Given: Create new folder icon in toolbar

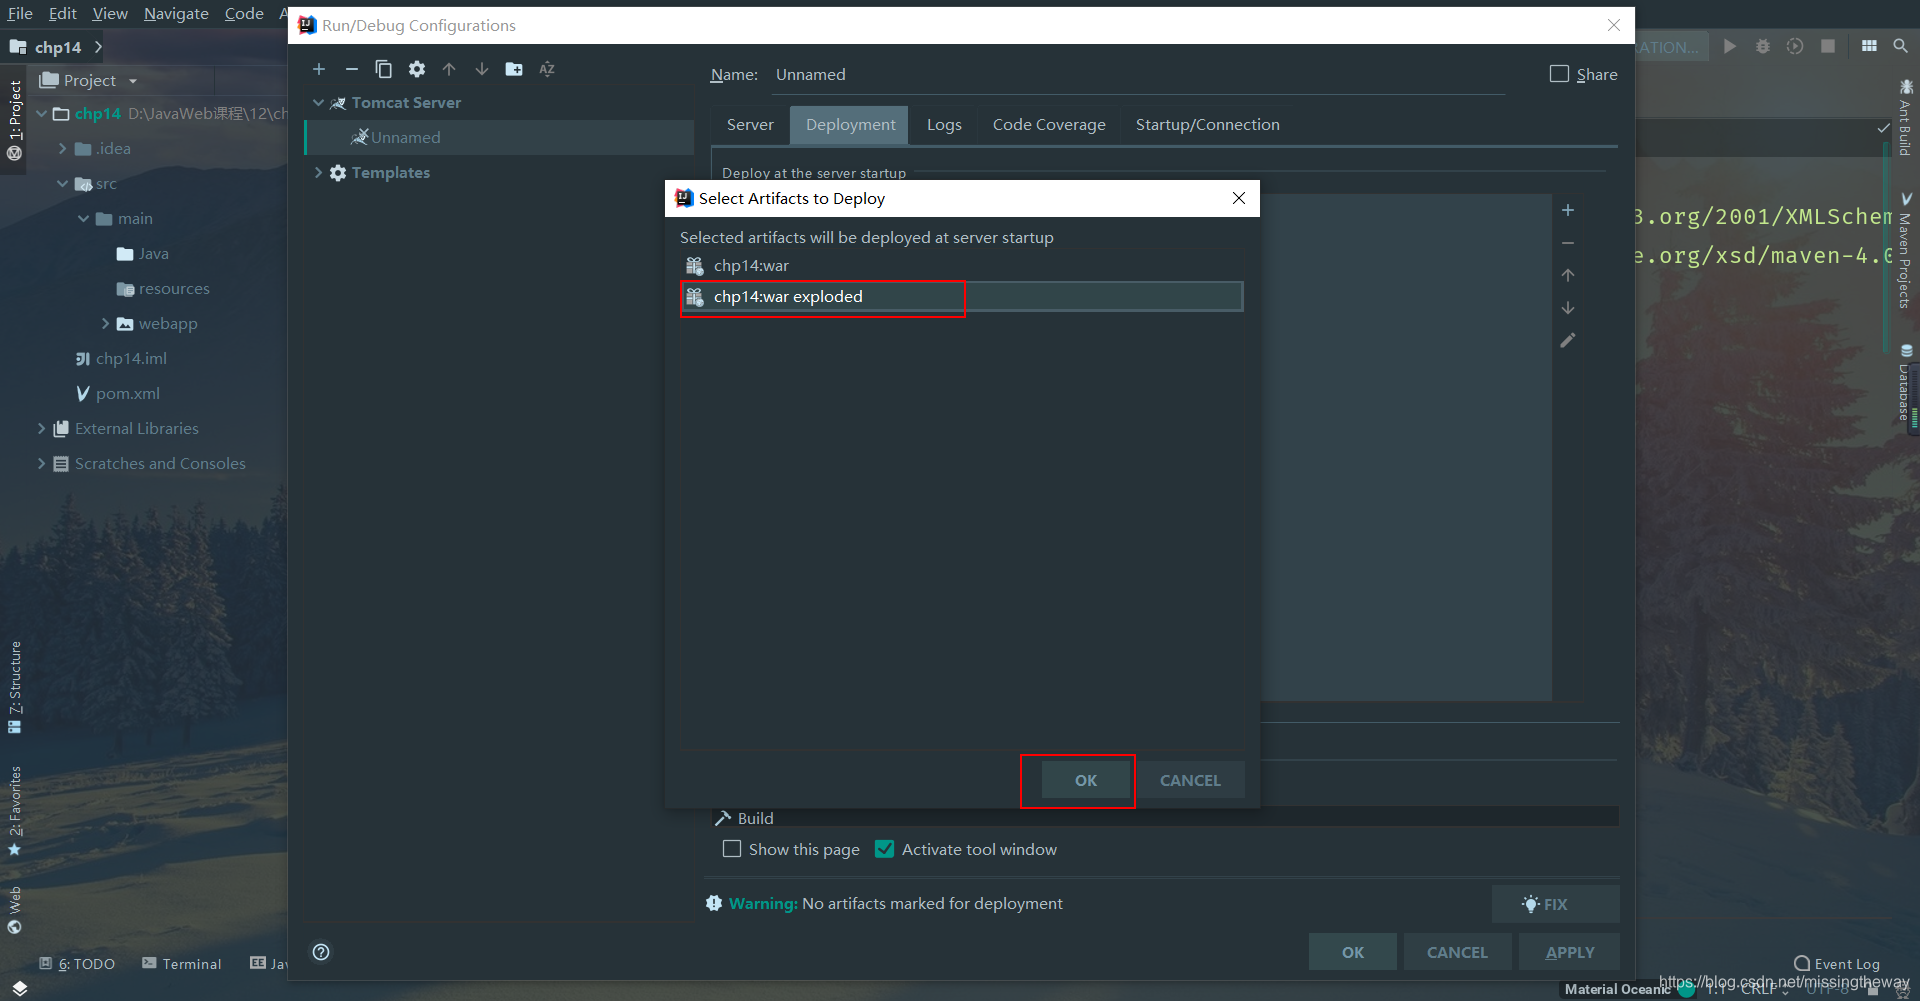Looking at the screenshot, I should tap(514, 69).
